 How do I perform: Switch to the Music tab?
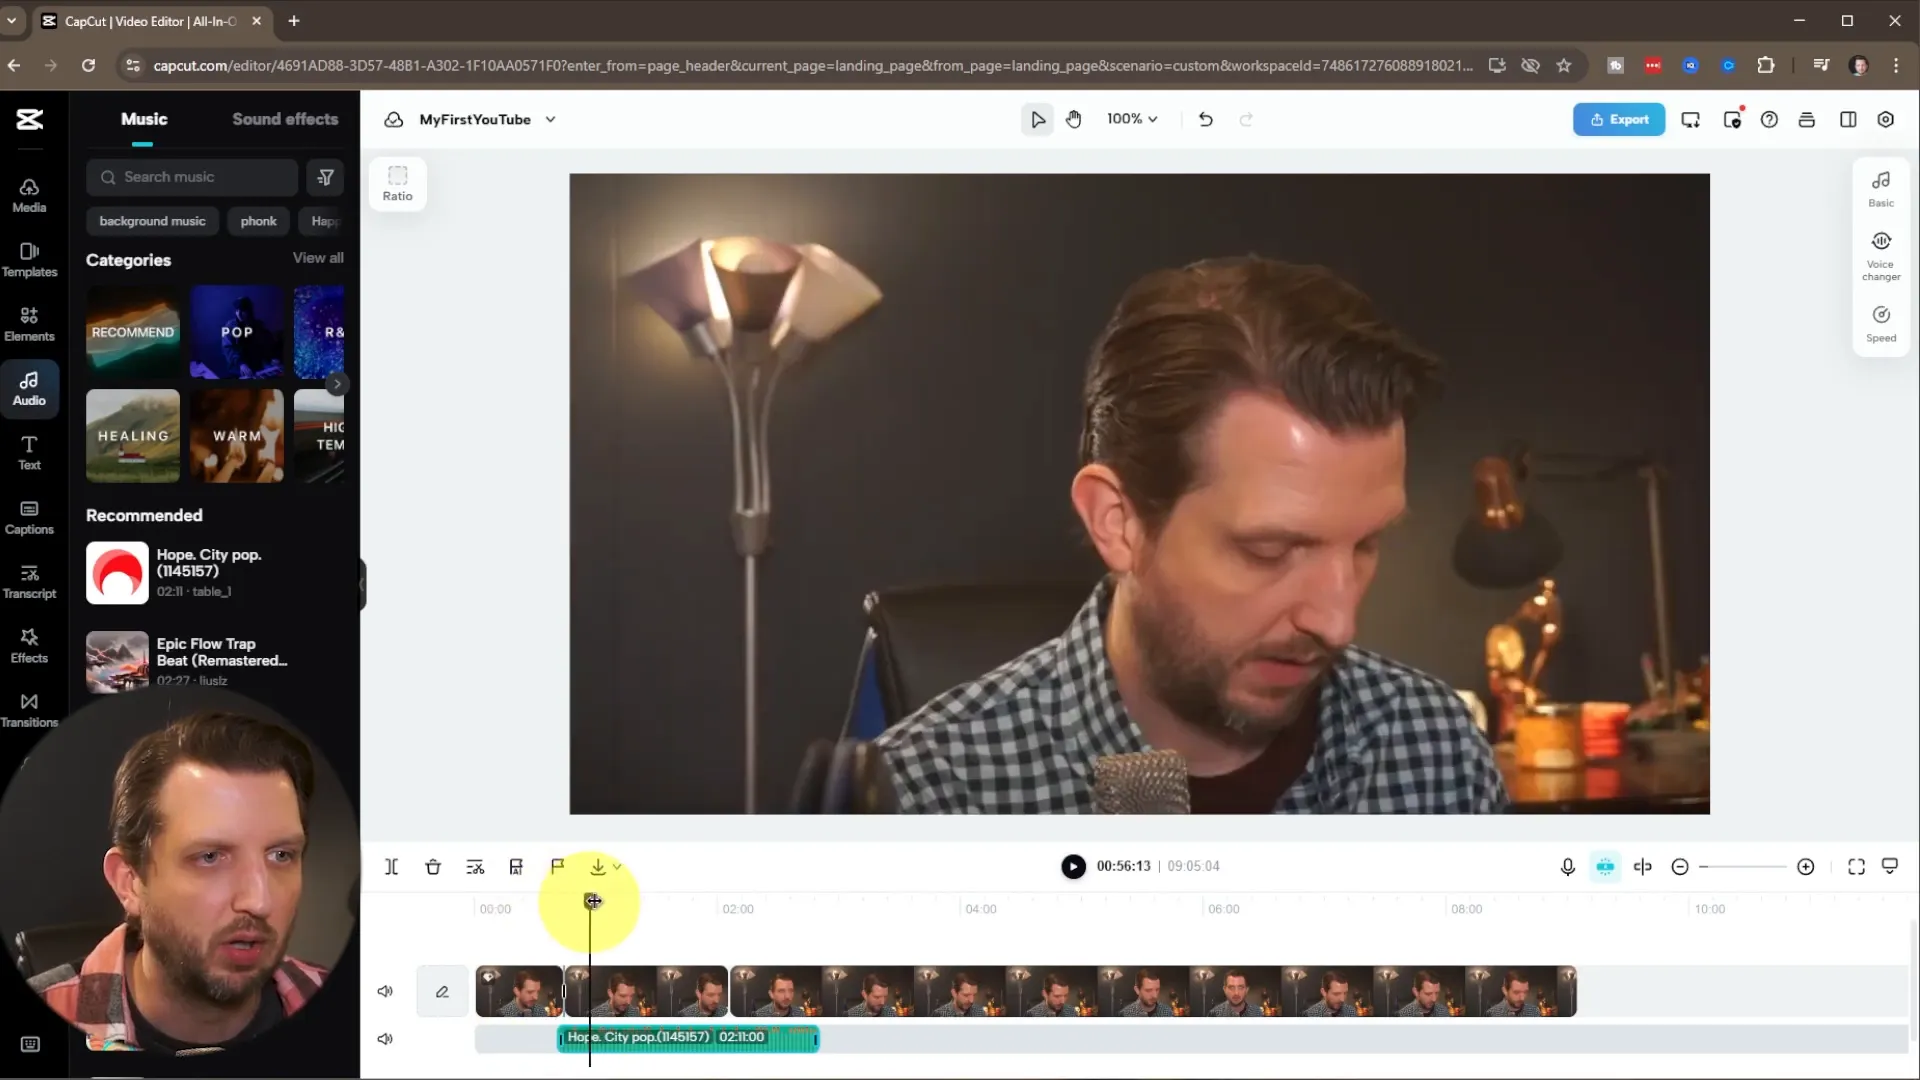[x=144, y=119]
